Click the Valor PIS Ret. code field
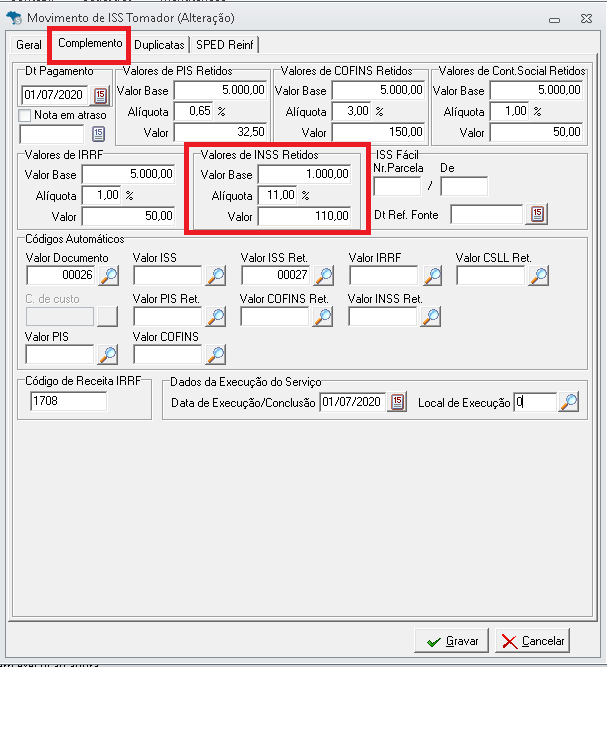Screen dimensions: 616x735 (x=168, y=317)
